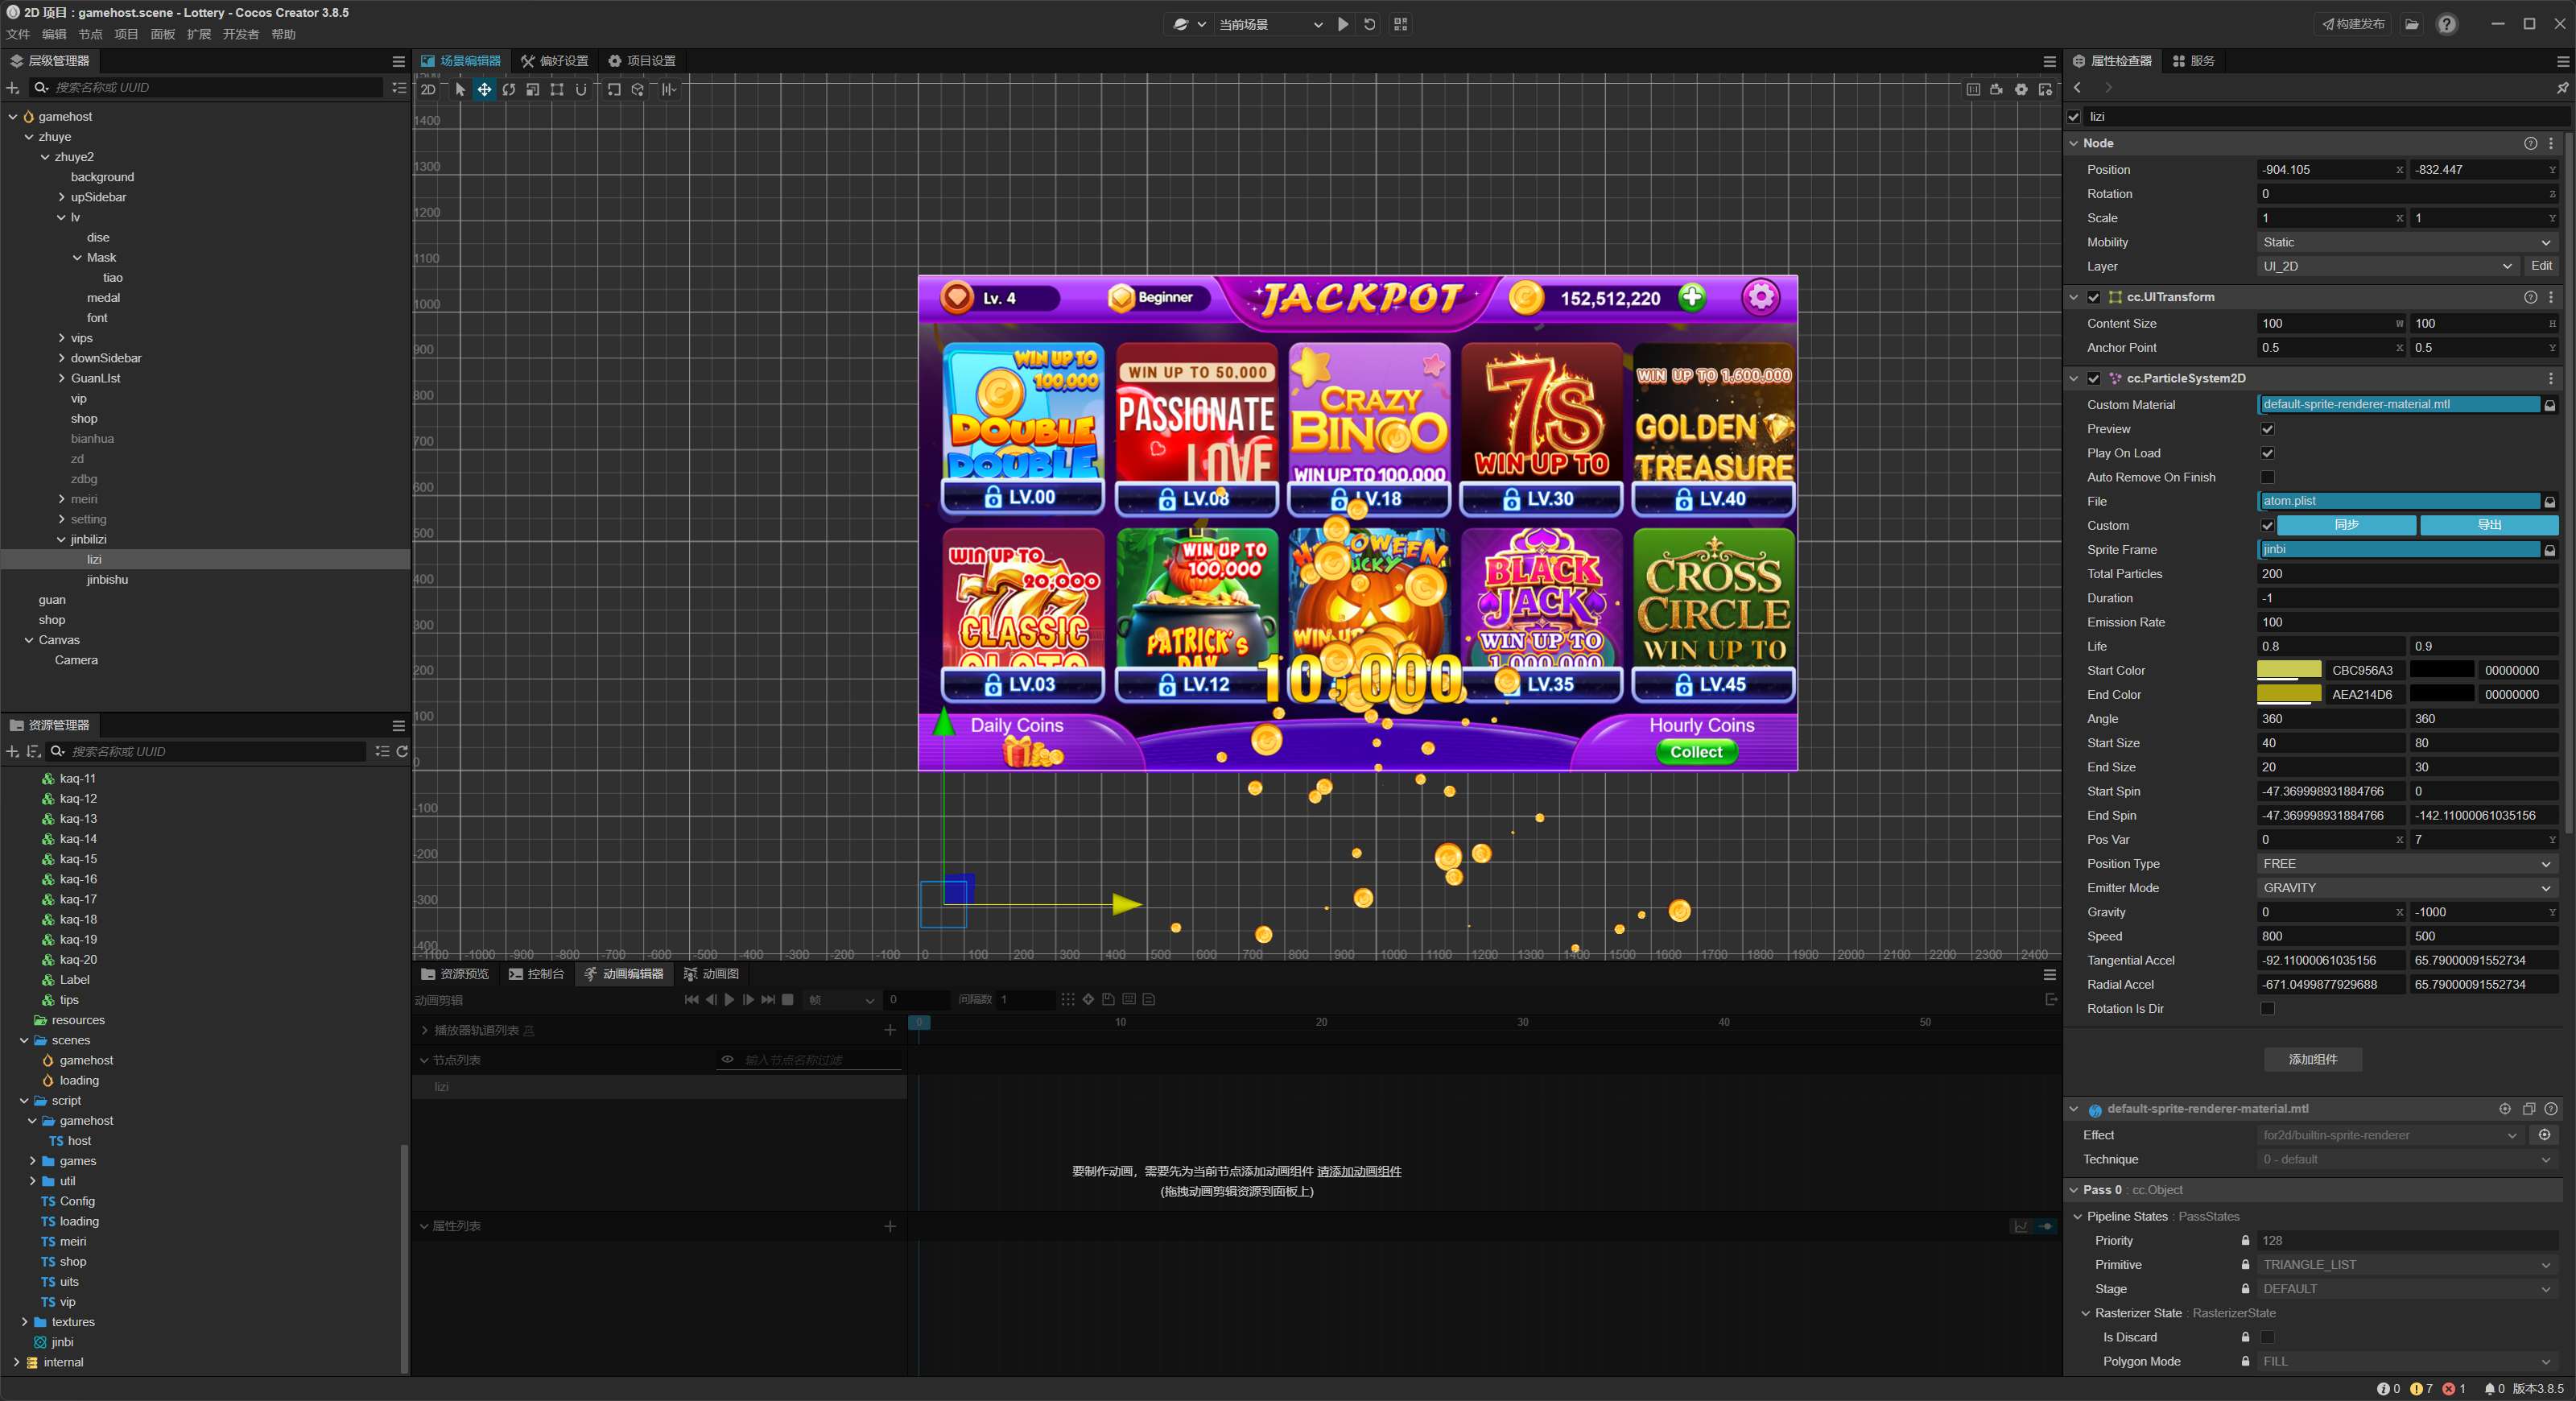
Task: Click the 添加组件 add component button
Action: (2312, 1059)
